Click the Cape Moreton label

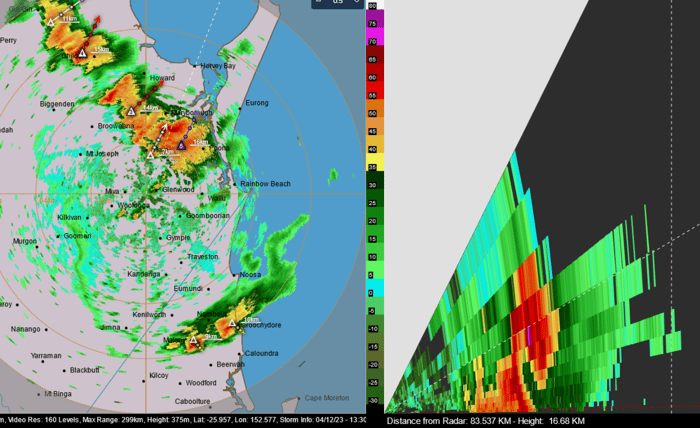click(327, 398)
